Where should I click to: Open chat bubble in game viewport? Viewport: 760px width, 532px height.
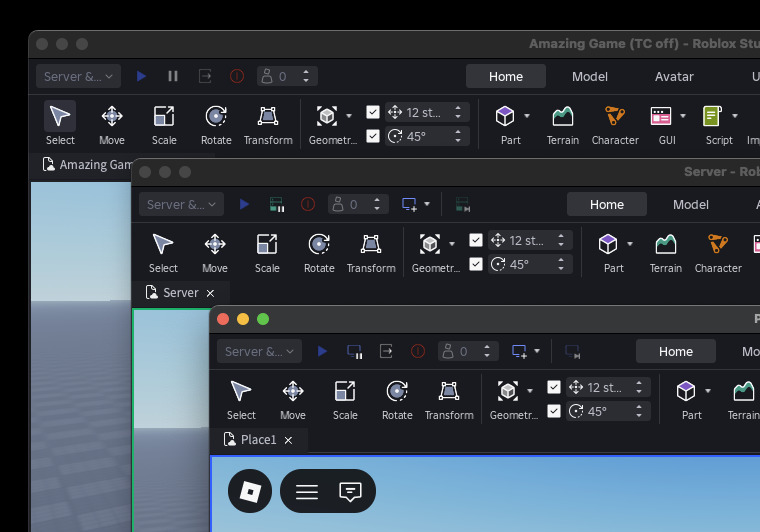[x=350, y=492]
